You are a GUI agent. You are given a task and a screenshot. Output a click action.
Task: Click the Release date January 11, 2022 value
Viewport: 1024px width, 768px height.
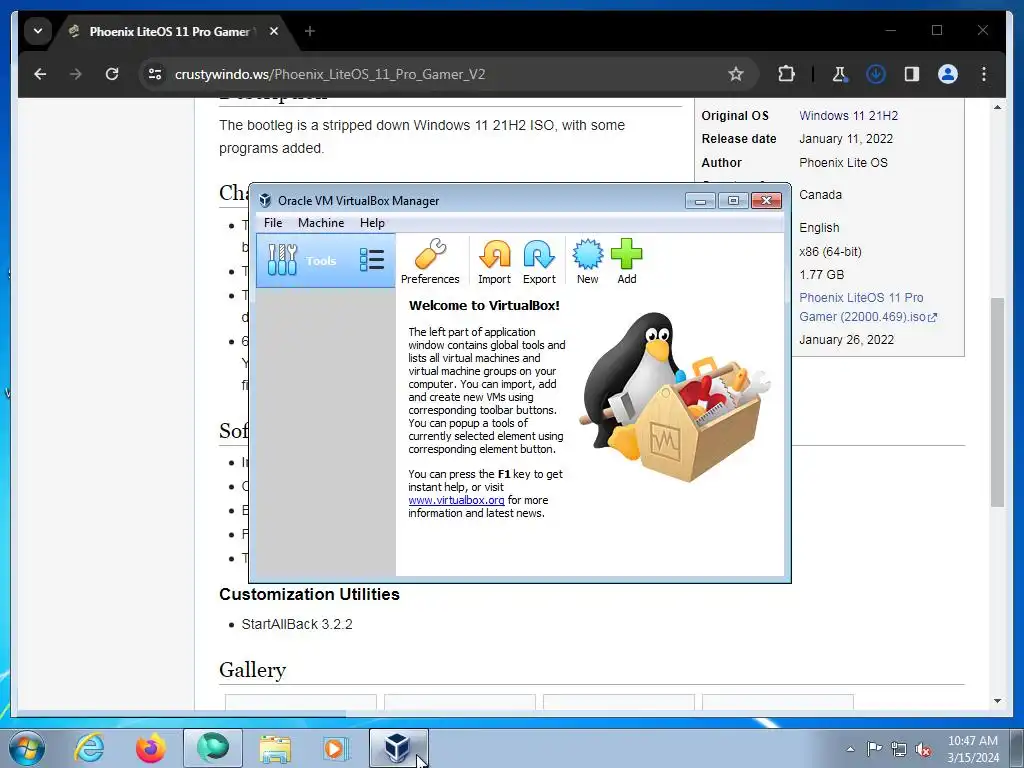[x=846, y=138]
